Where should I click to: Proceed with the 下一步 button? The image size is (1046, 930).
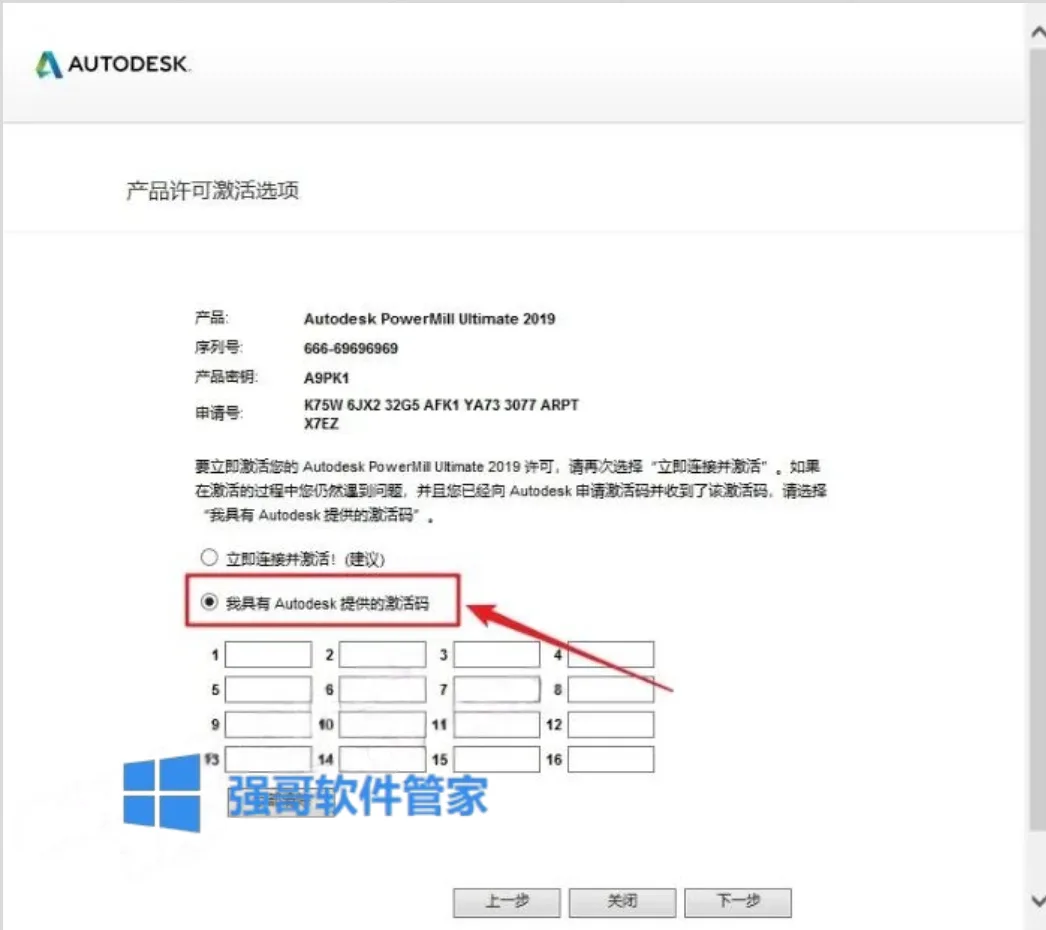point(738,902)
